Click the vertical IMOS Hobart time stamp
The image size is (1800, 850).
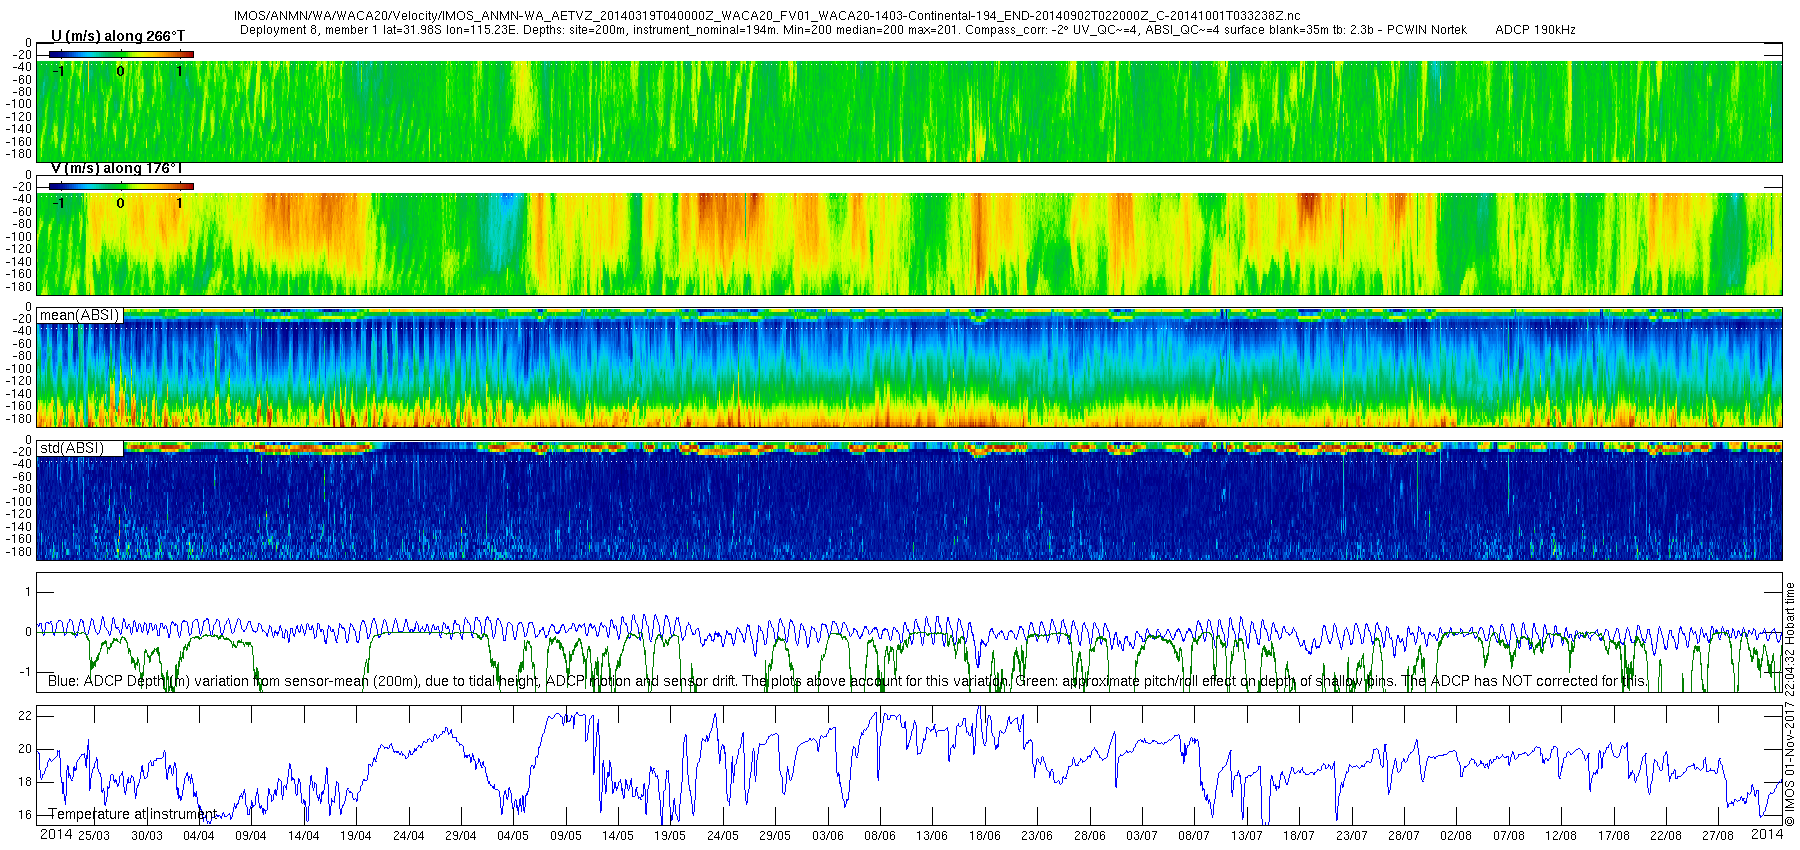click(1790, 704)
